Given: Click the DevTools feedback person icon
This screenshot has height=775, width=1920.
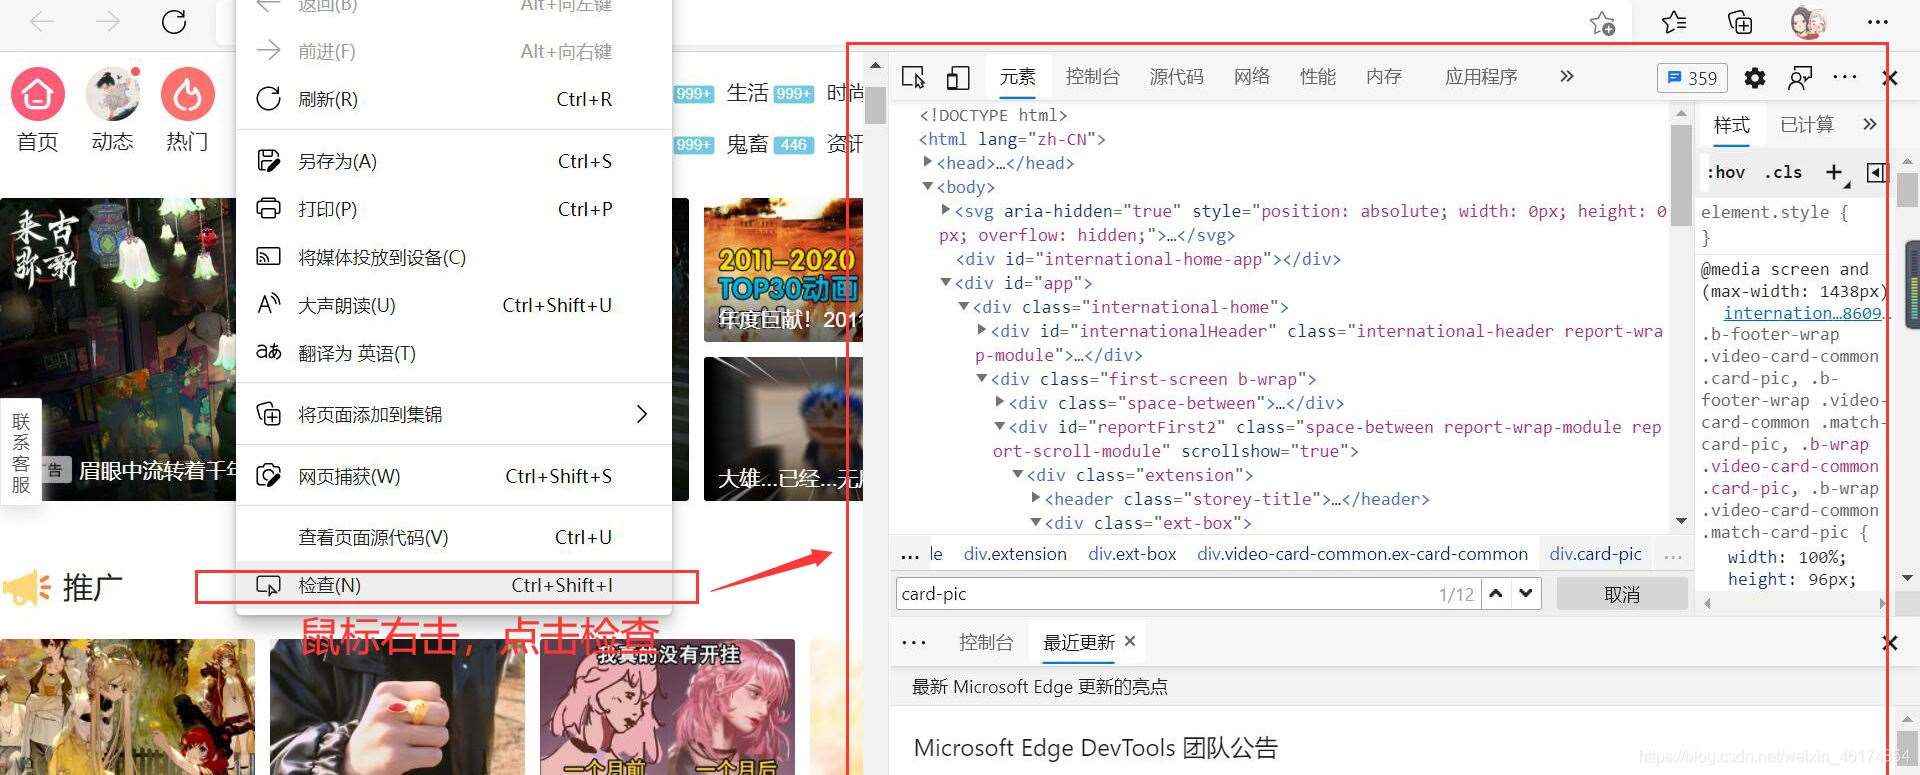Looking at the screenshot, I should tap(1800, 78).
